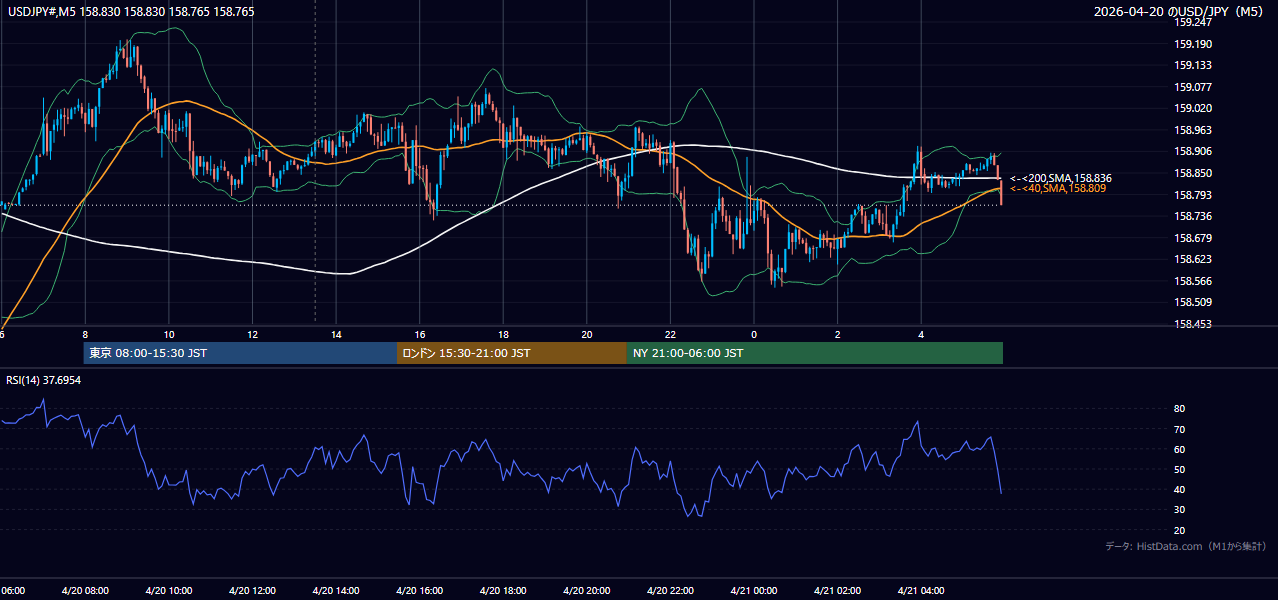Click RSI scale value 70
Viewport: 1278px width, 600px height.
[x=1180, y=429]
